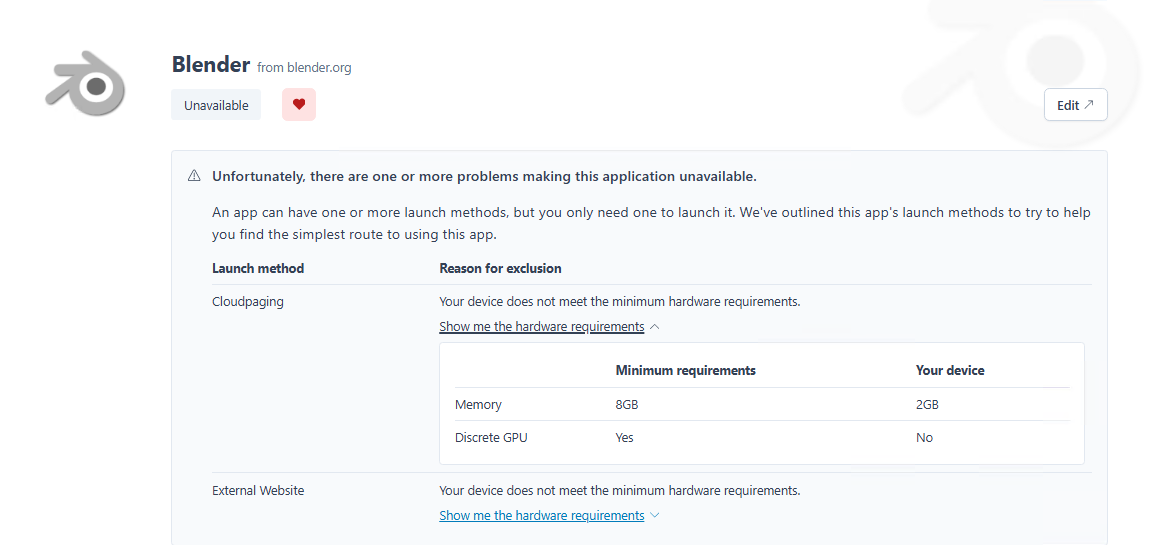
Task: Click the Memory row label
Action: point(478,405)
